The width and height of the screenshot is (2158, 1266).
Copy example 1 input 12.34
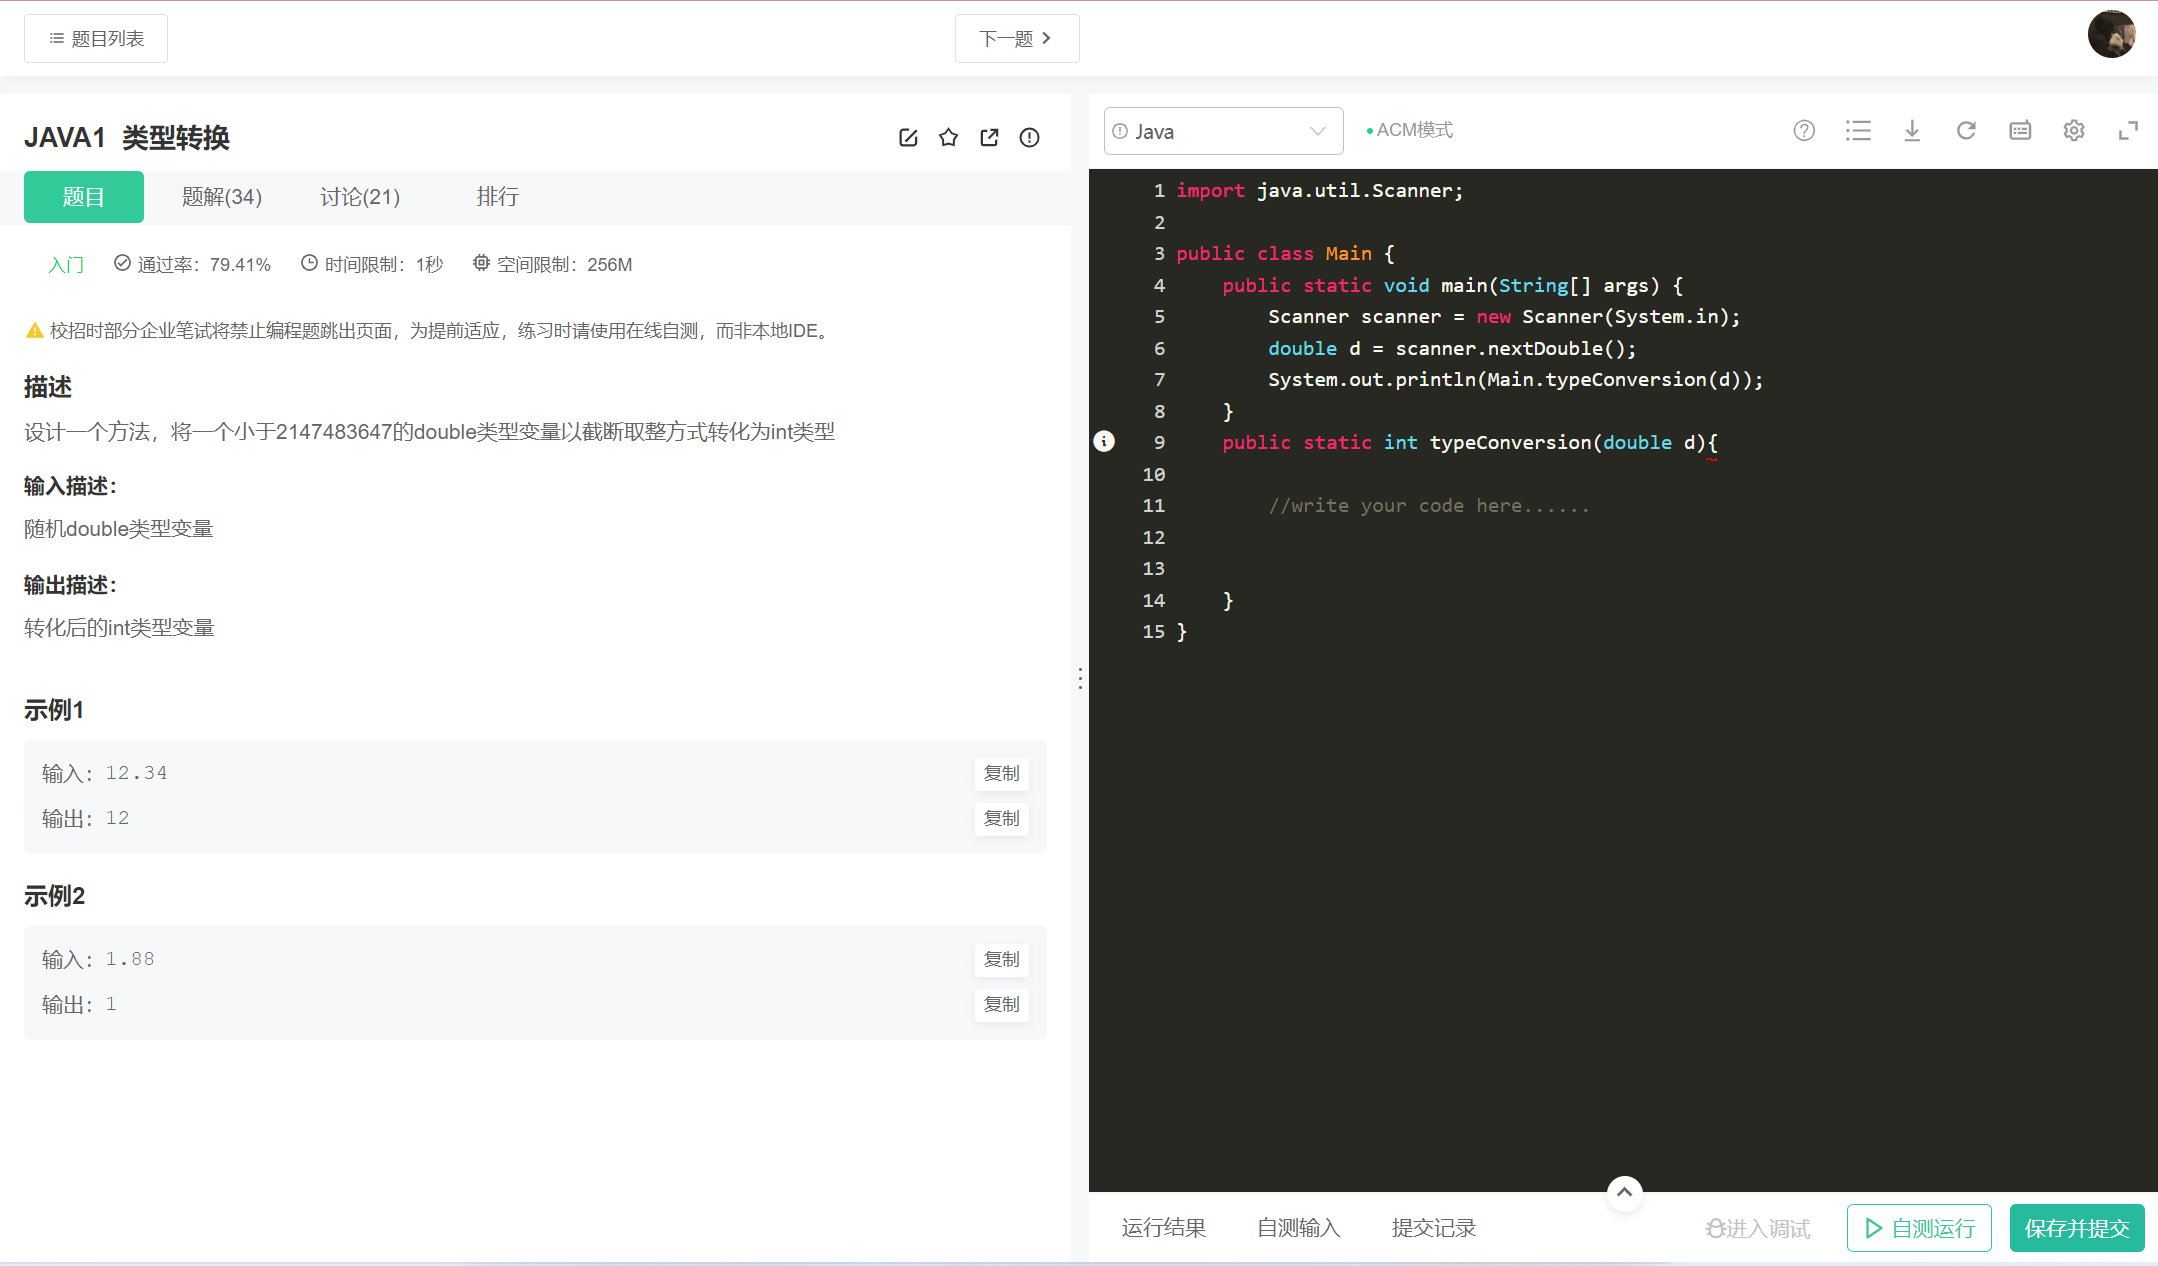point(1001,773)
